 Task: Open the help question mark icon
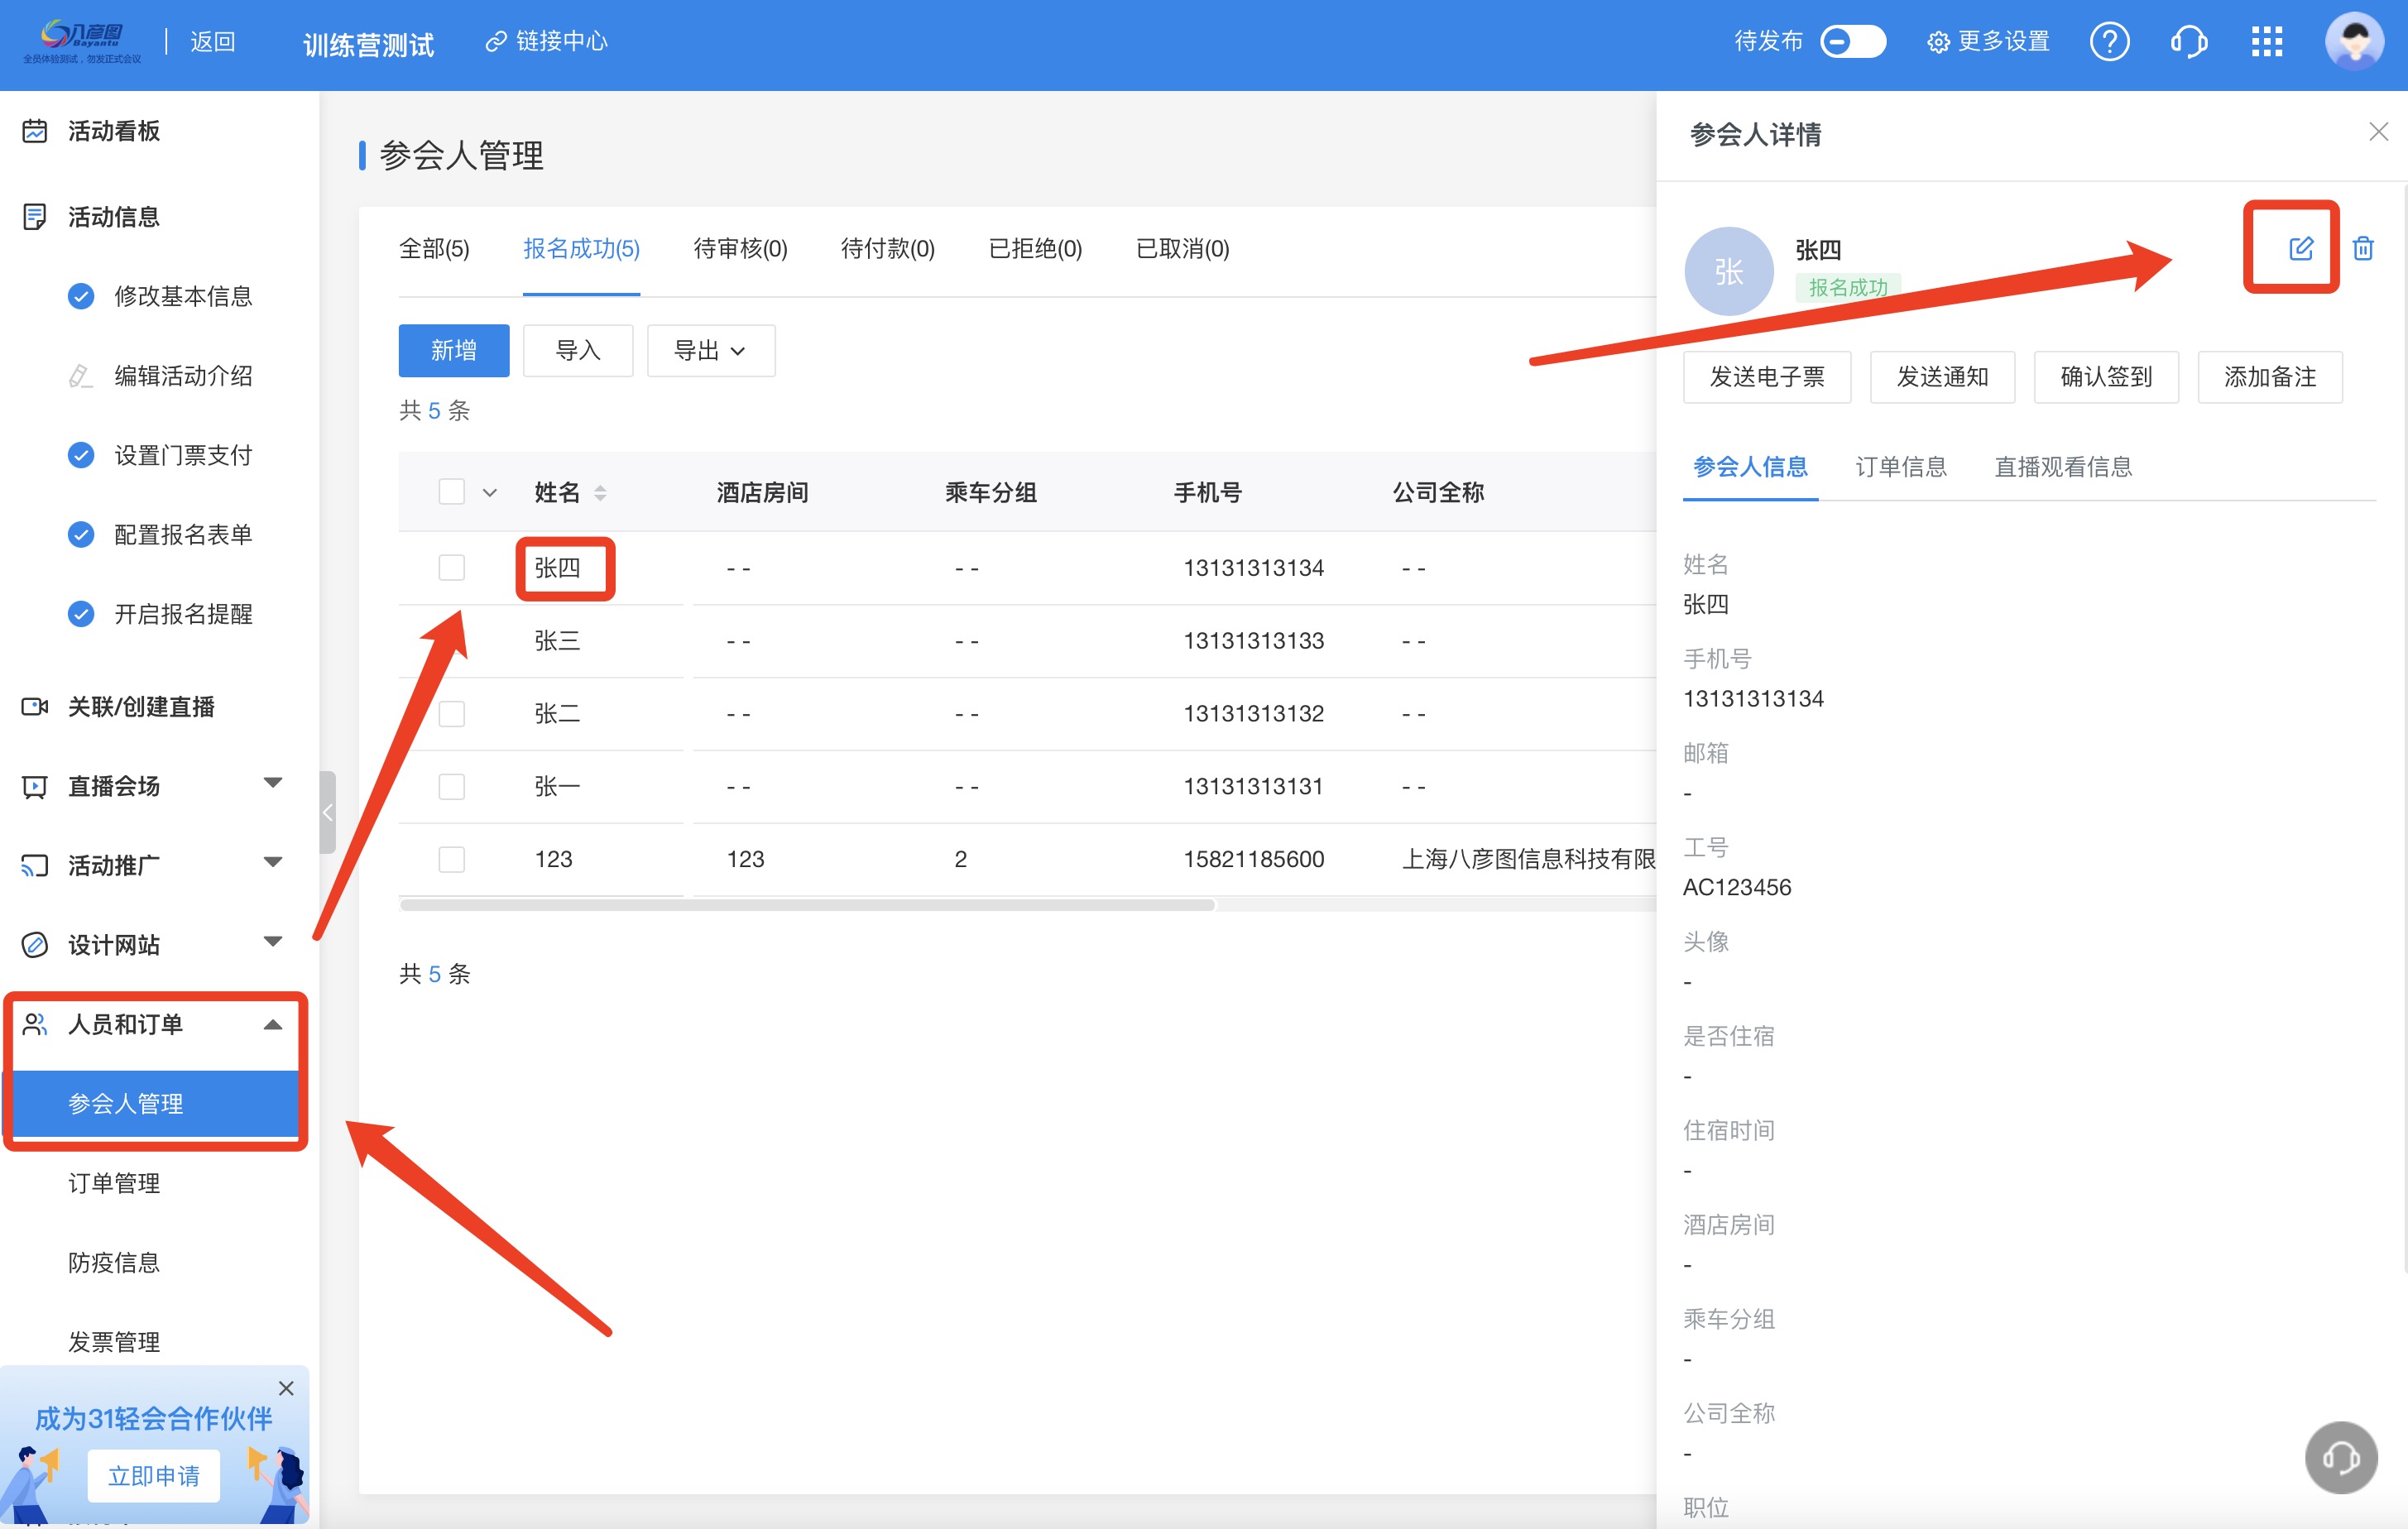pos(2109,42)
